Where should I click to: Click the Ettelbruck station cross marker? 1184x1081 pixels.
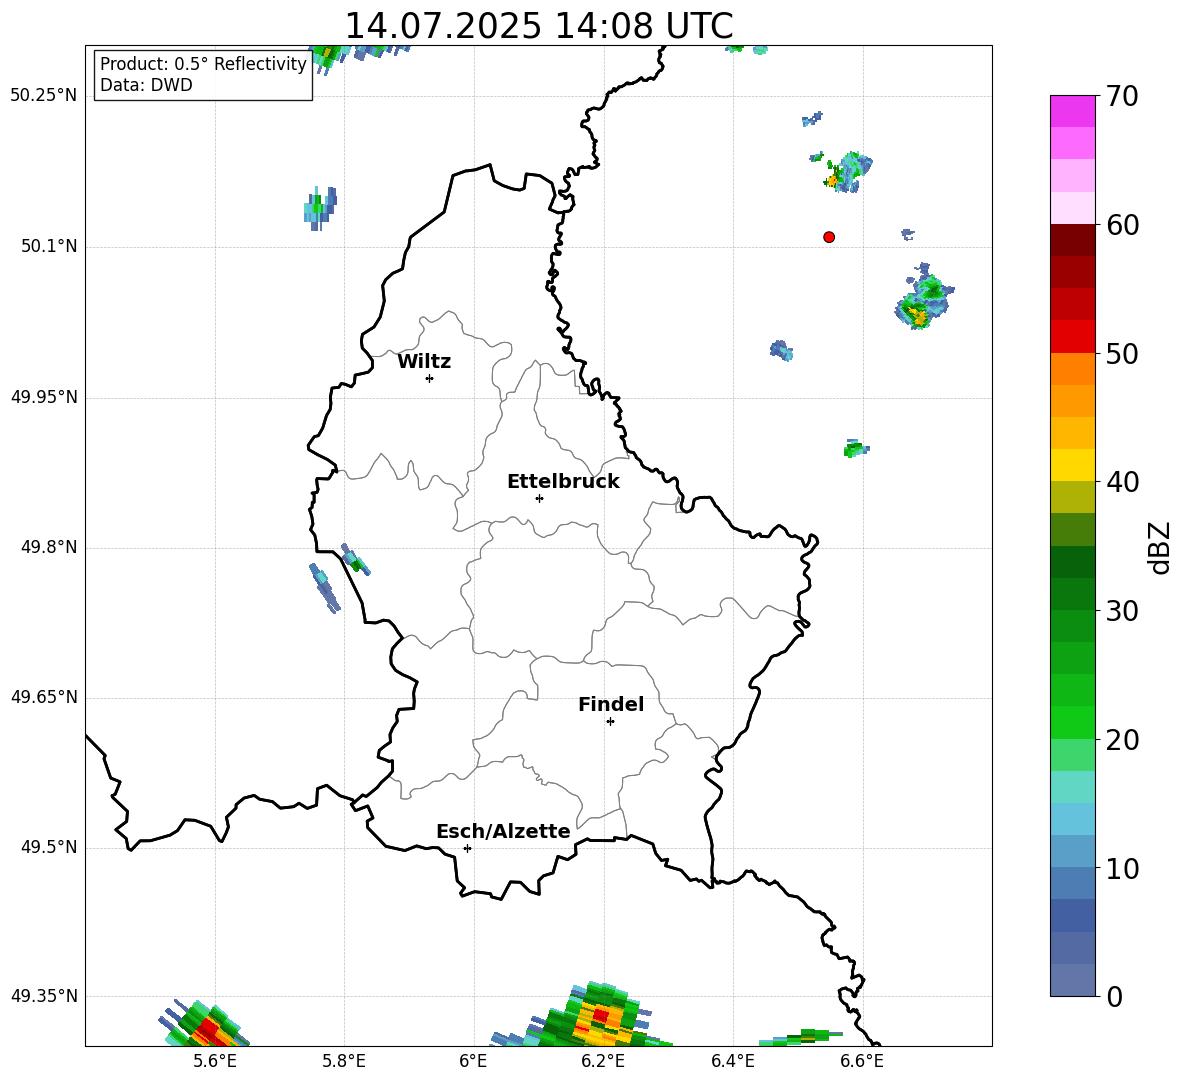(x=539, y=498)
